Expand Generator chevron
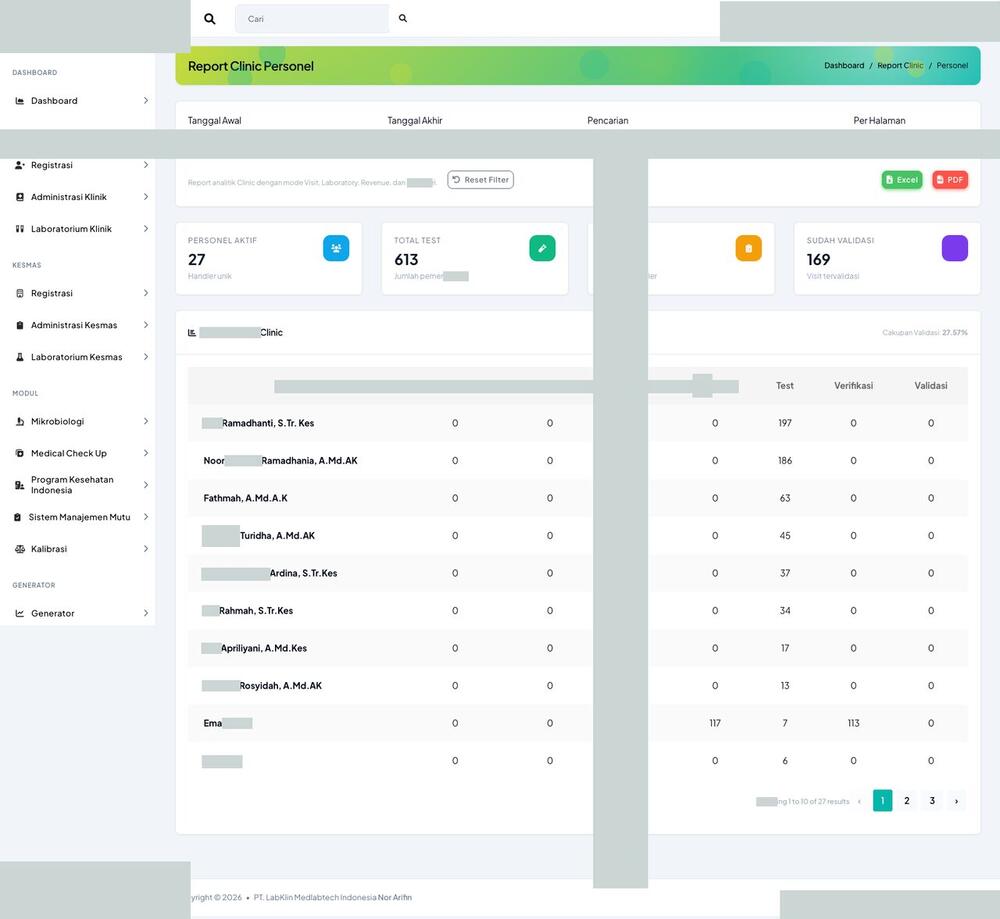Screen dimensions: 1000x919 [145, 614]
